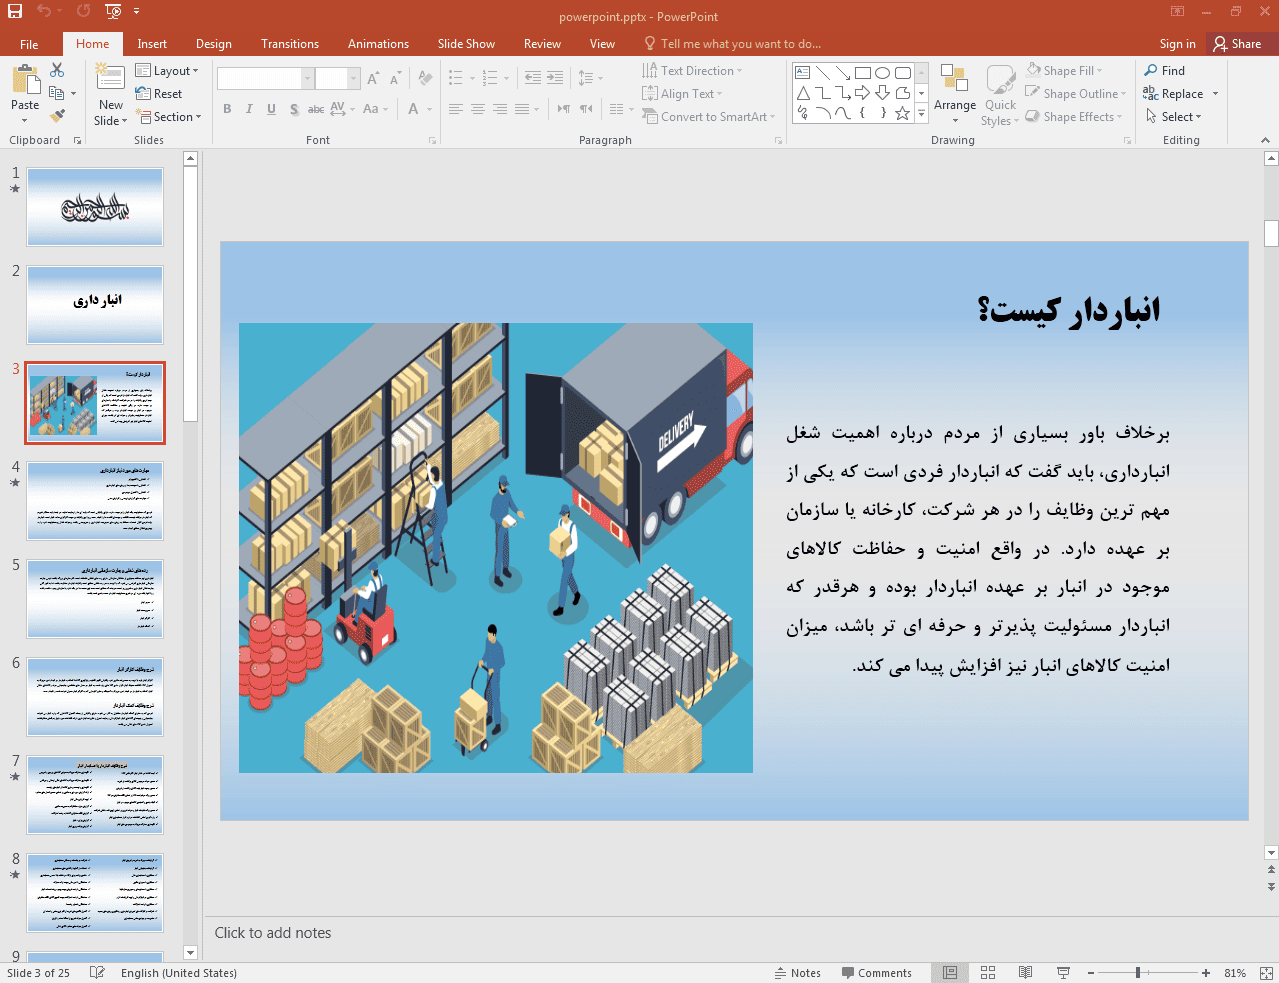Toggle the Notes pane
The height and width of the screenshot is (983, 1279).
797,973
